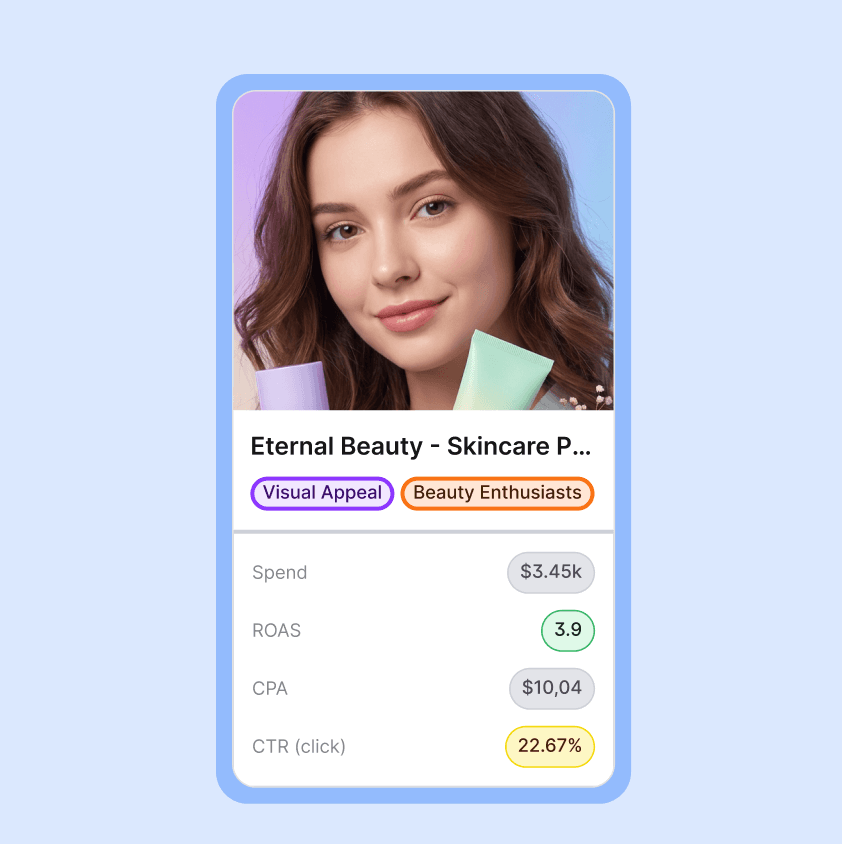The height and width of the screenshot is (844, 842).
Task: Click the divider line above the metrics
Action: (423, 532)
